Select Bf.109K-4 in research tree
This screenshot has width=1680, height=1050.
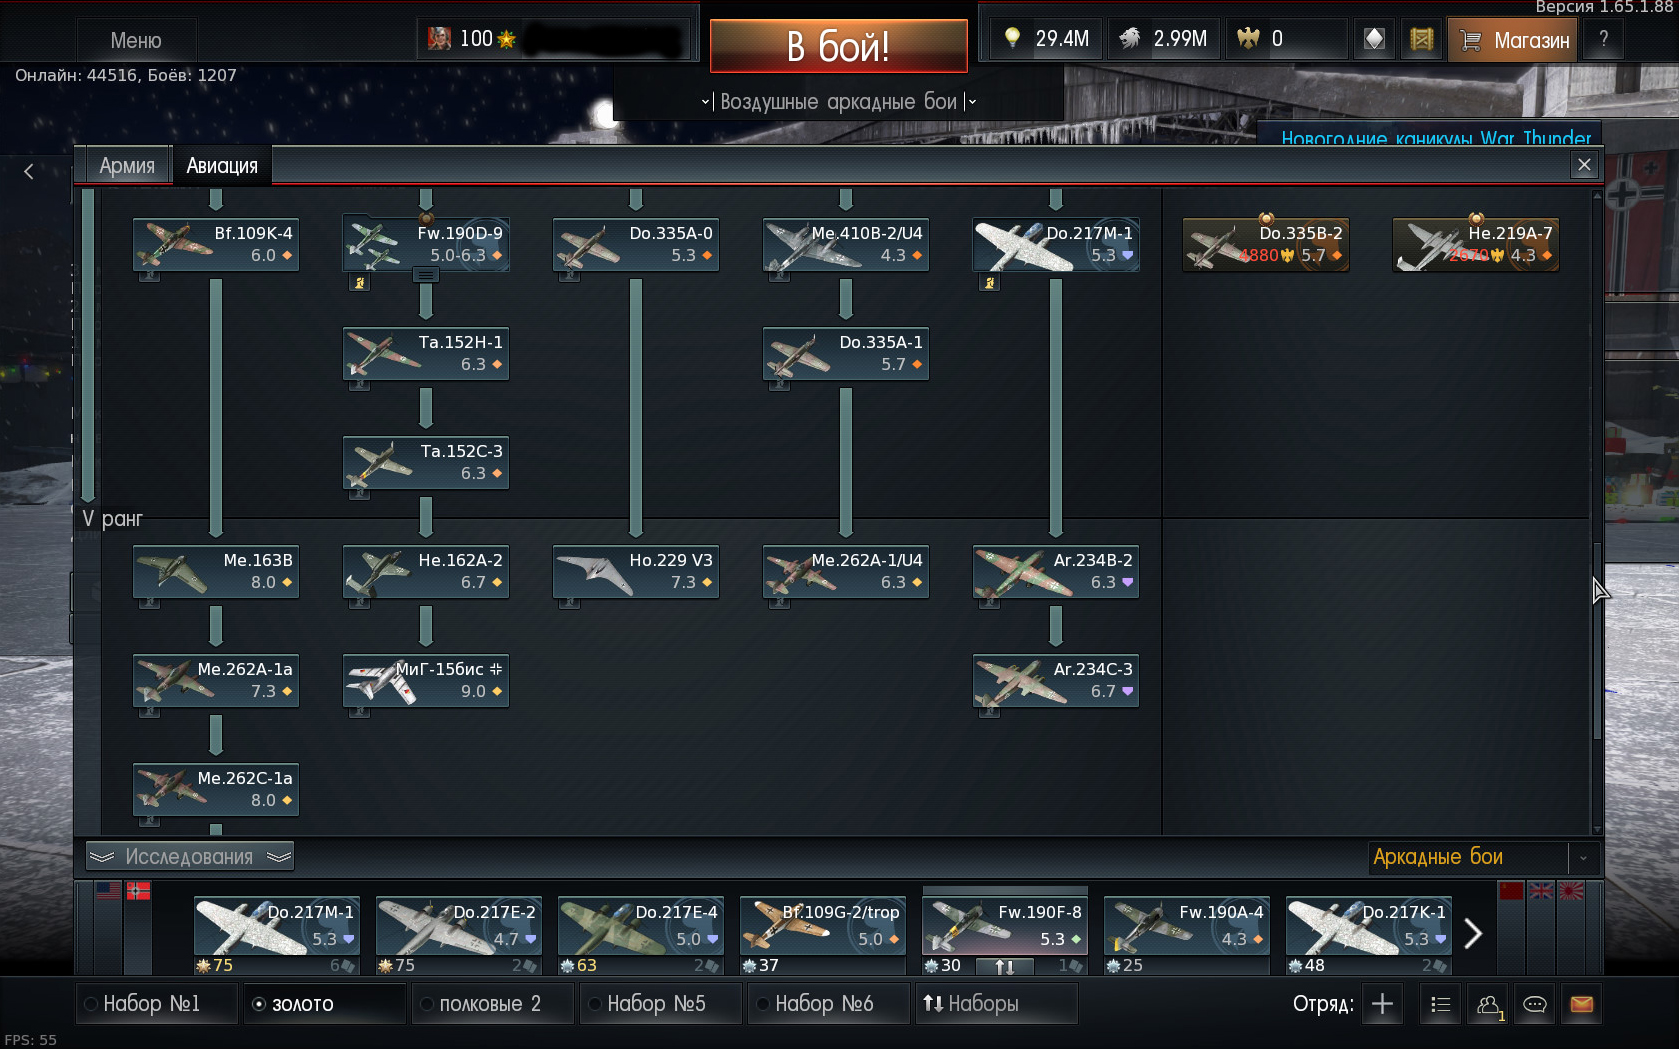pos(216,245)
